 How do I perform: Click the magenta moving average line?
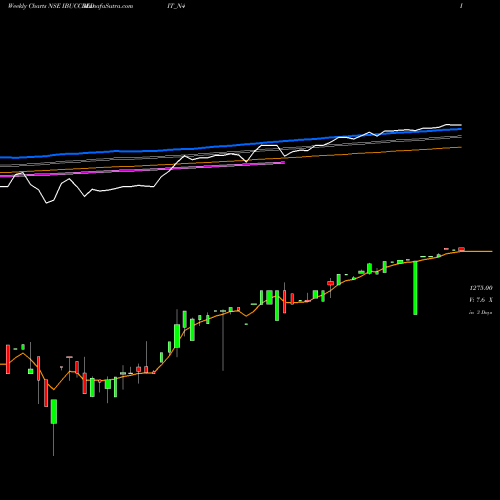tap(143, 170)
